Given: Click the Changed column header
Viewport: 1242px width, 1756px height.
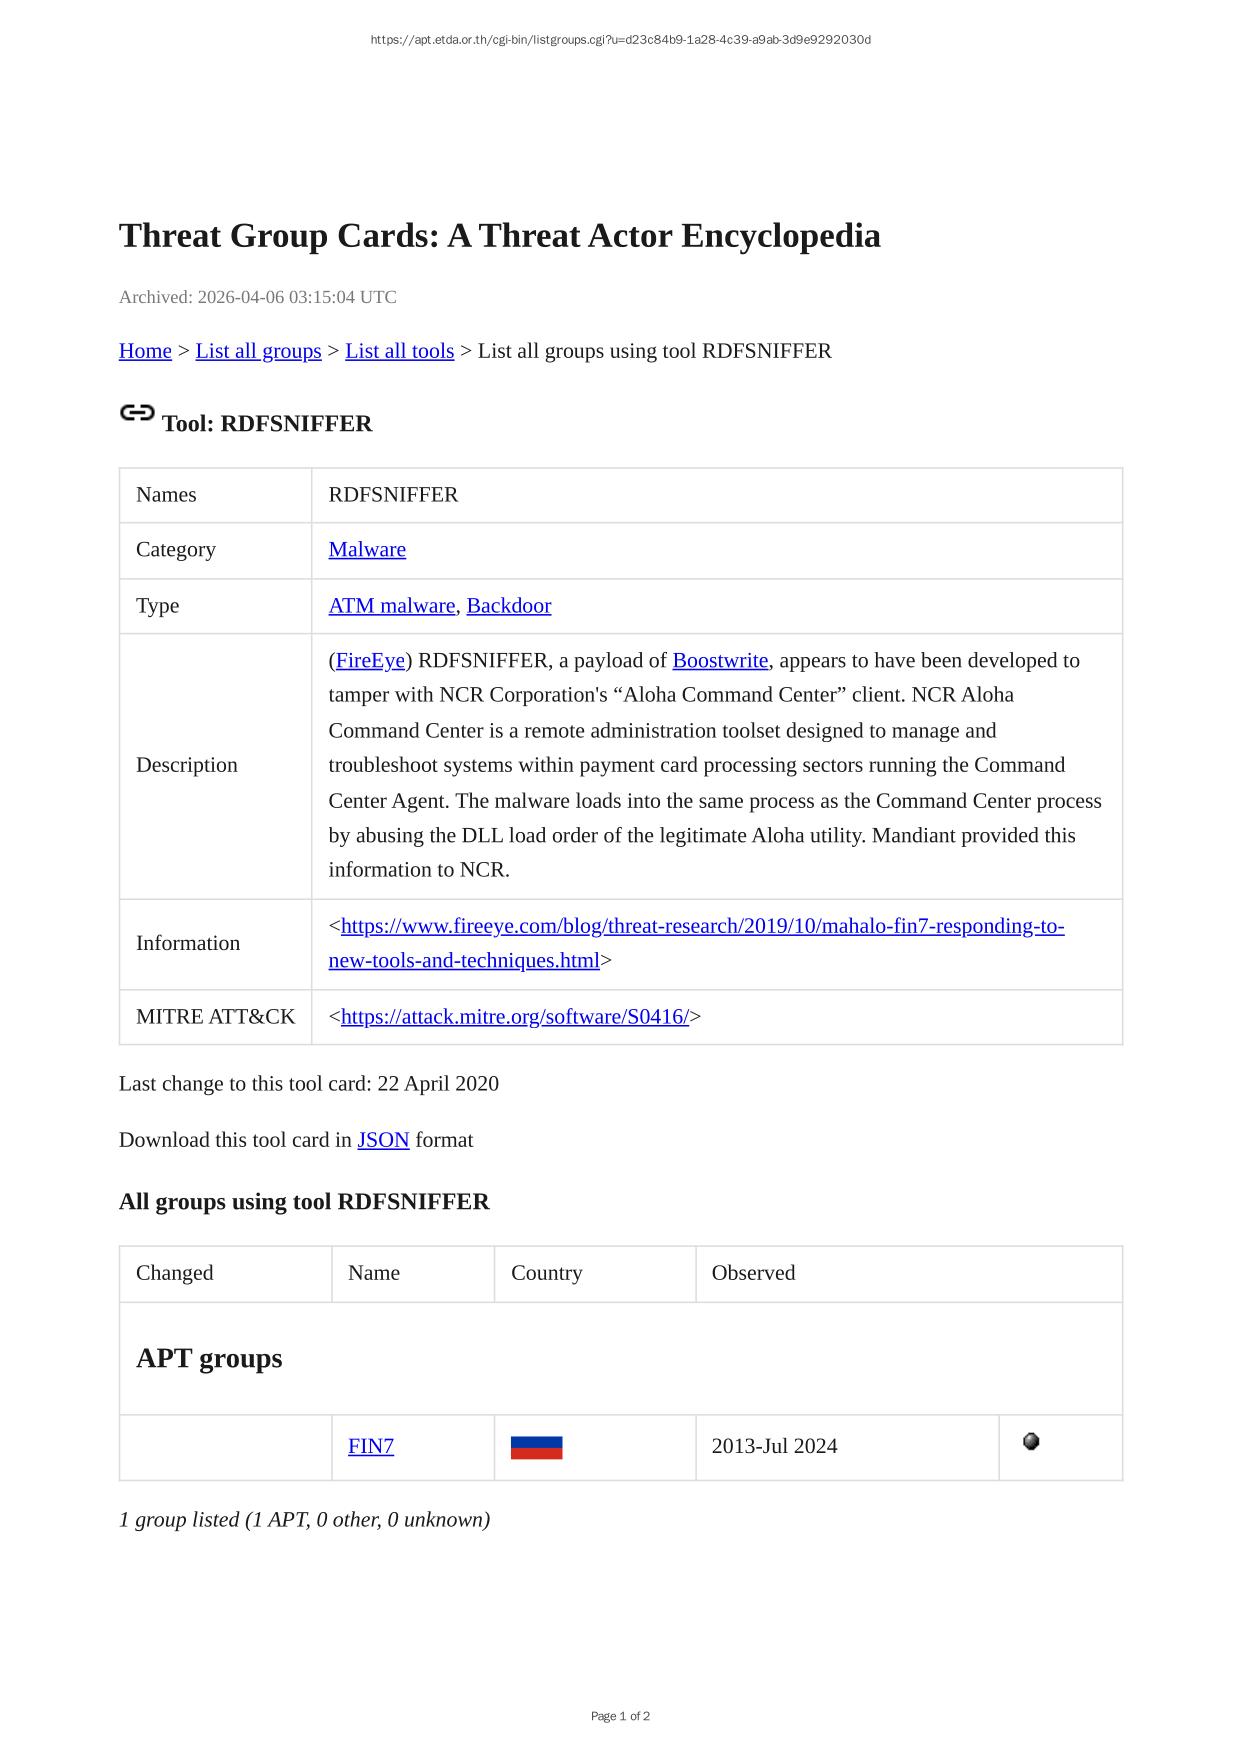Looking at the screenshot, I should [x=175, y=1273].
